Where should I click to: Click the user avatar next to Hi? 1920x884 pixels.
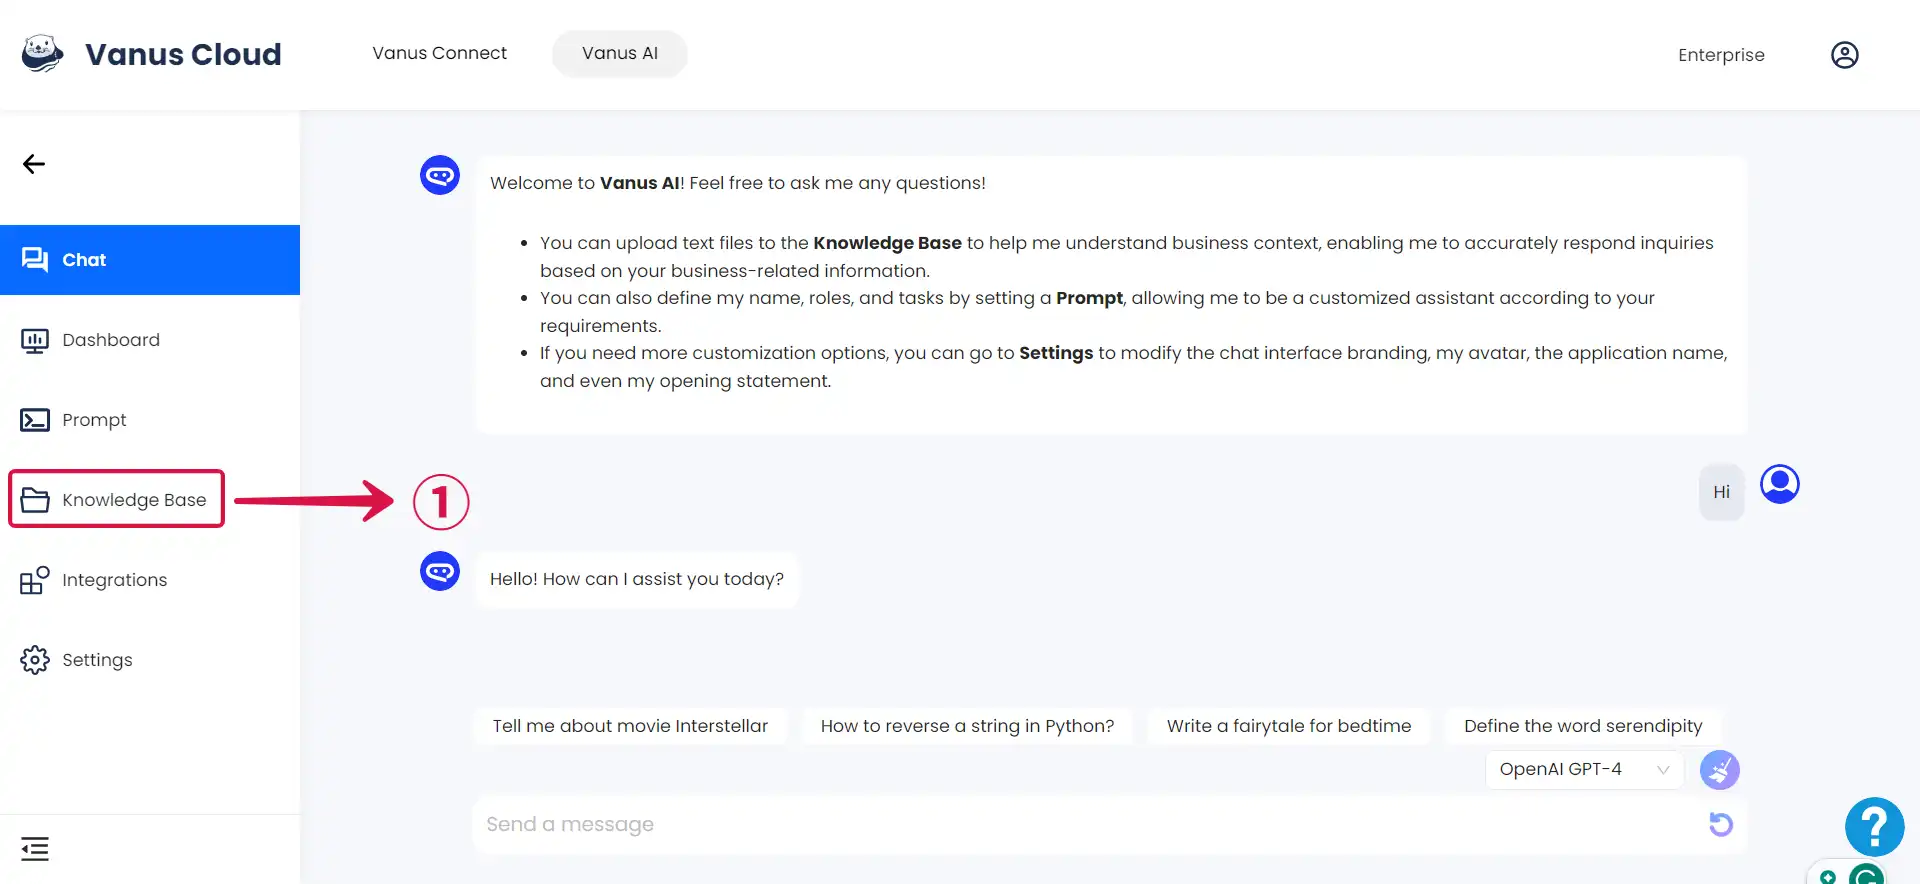tap(1780, 484)
